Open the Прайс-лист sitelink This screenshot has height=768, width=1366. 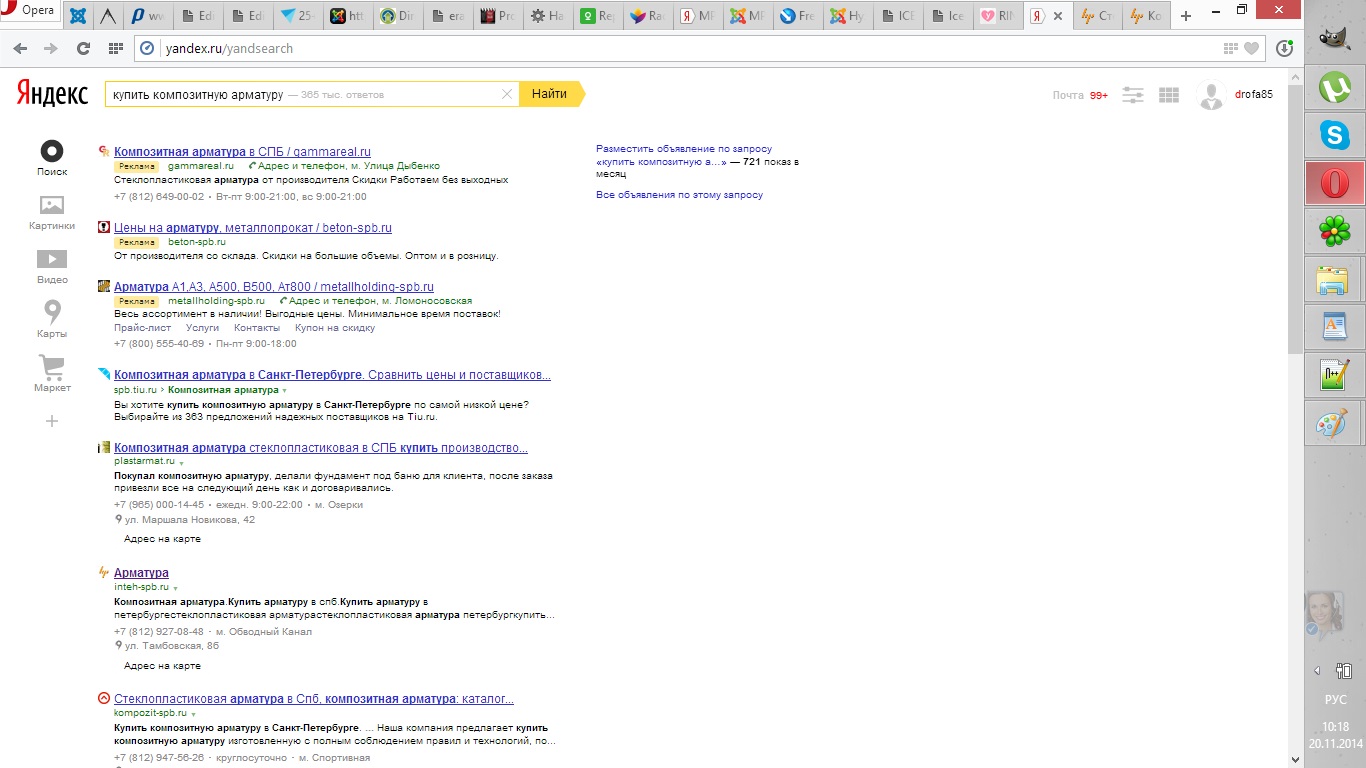tap(142, 328)
